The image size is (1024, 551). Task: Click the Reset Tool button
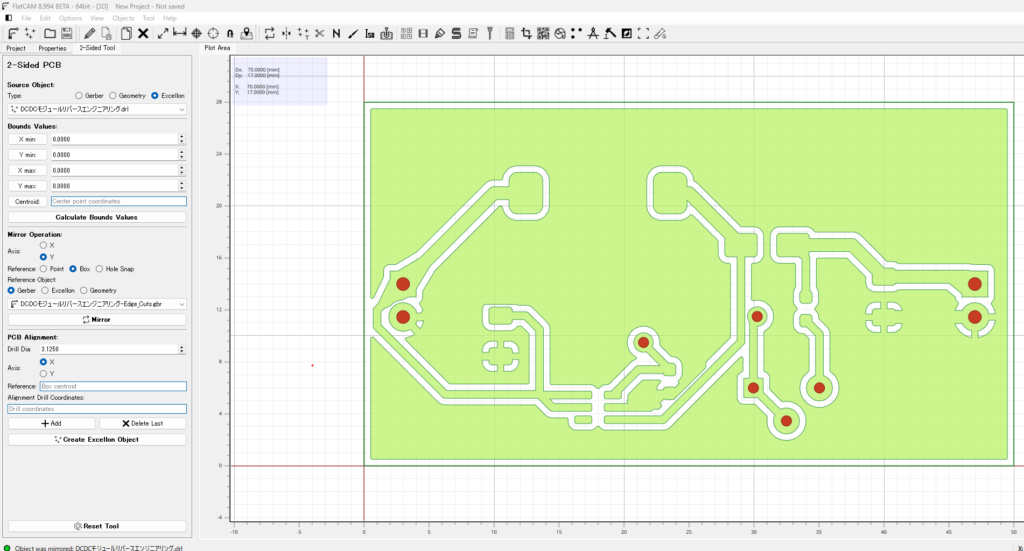(97, 526)
